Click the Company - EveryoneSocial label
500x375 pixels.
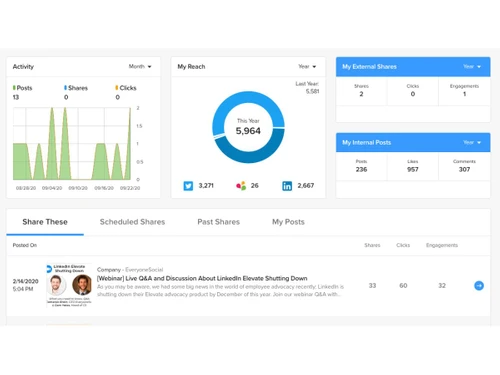coord(130,270)
